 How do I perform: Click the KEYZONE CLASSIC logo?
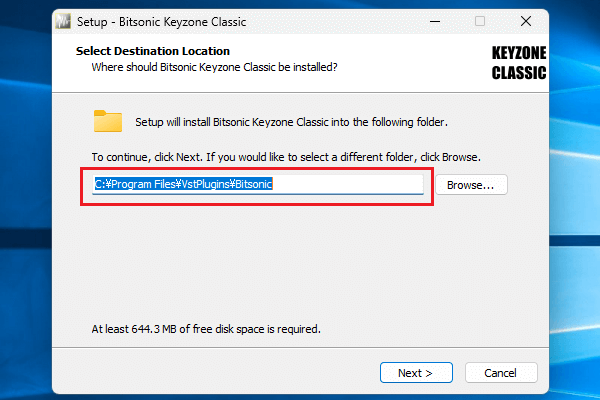click(x=518, y=62)
